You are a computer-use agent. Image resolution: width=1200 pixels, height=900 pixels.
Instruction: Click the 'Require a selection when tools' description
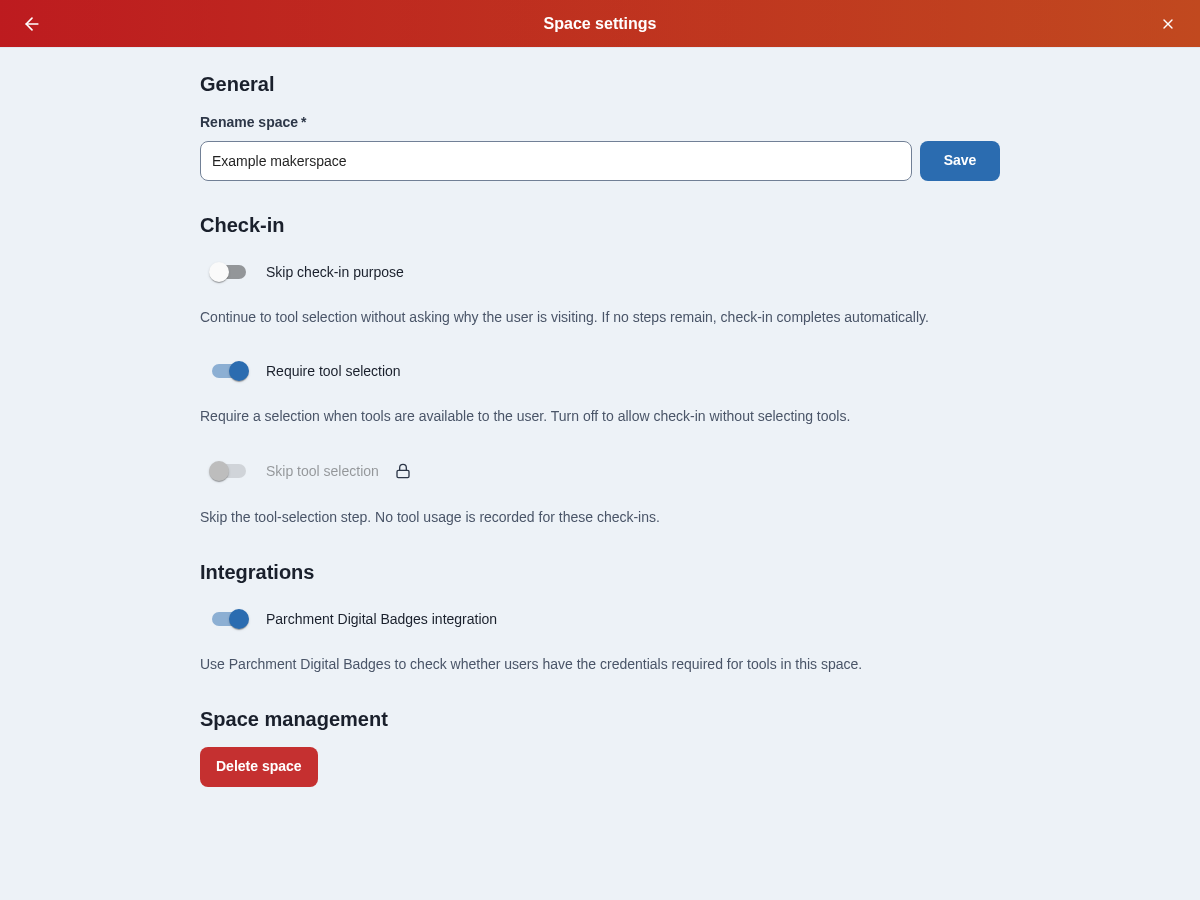(525, 416)
